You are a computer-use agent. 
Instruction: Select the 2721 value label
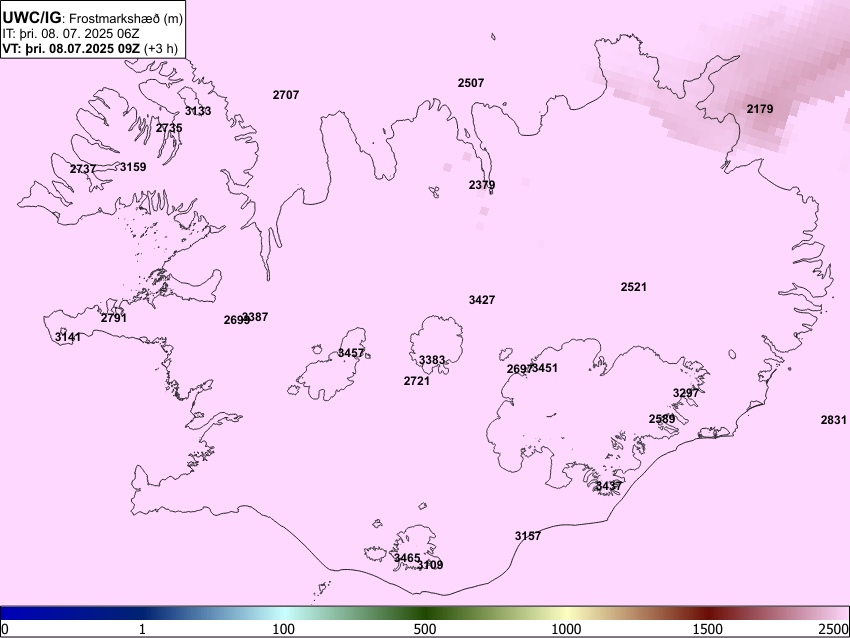click(416, 381)
